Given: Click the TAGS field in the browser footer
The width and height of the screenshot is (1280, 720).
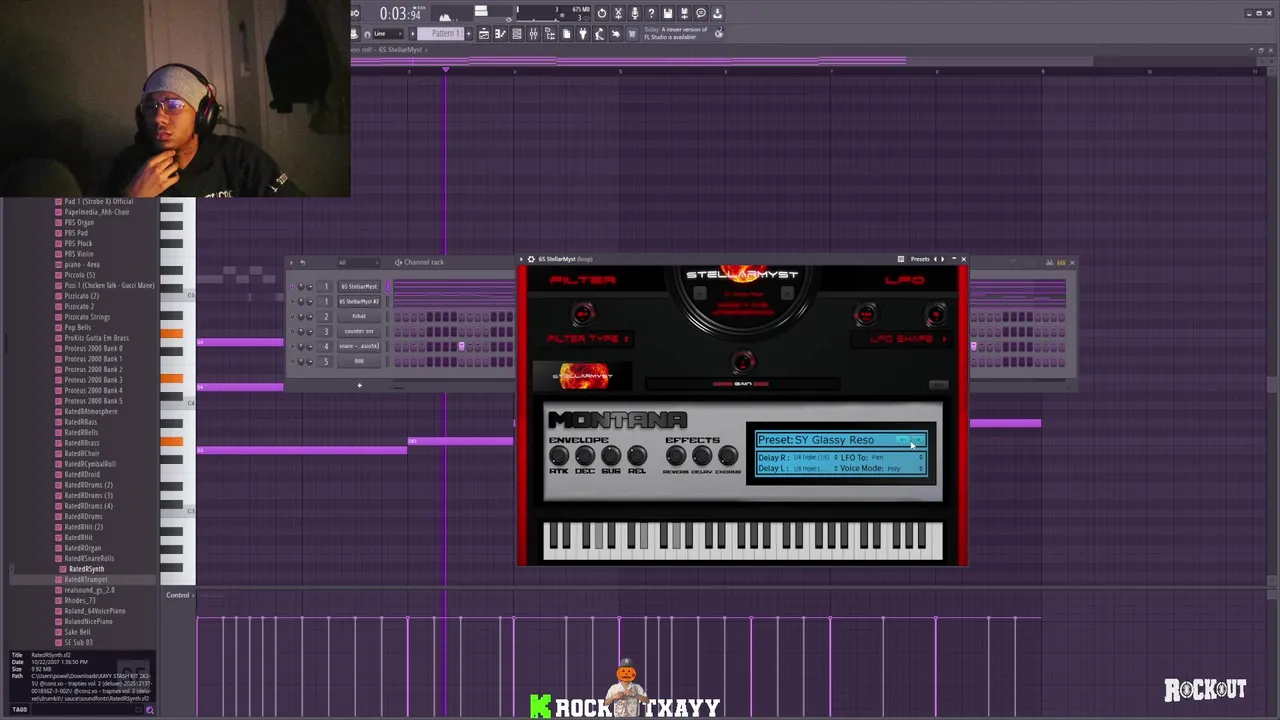Looking at the screenshot, I should coord(85,710).
